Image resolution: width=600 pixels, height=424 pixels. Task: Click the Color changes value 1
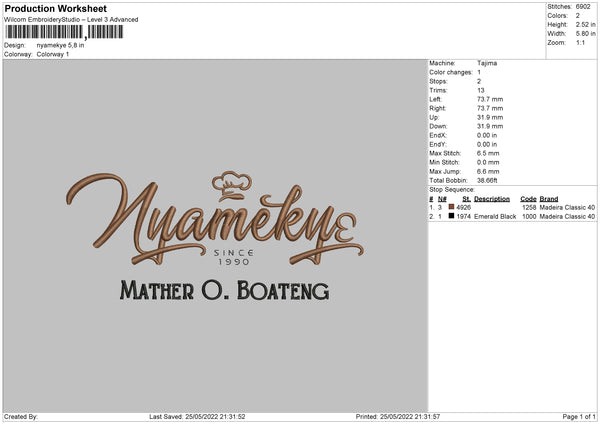[x=479, y=72]
